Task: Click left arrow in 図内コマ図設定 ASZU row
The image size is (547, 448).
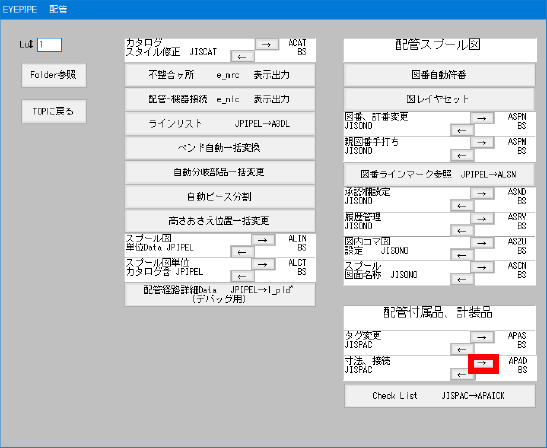Action: [x=462, y=255]
